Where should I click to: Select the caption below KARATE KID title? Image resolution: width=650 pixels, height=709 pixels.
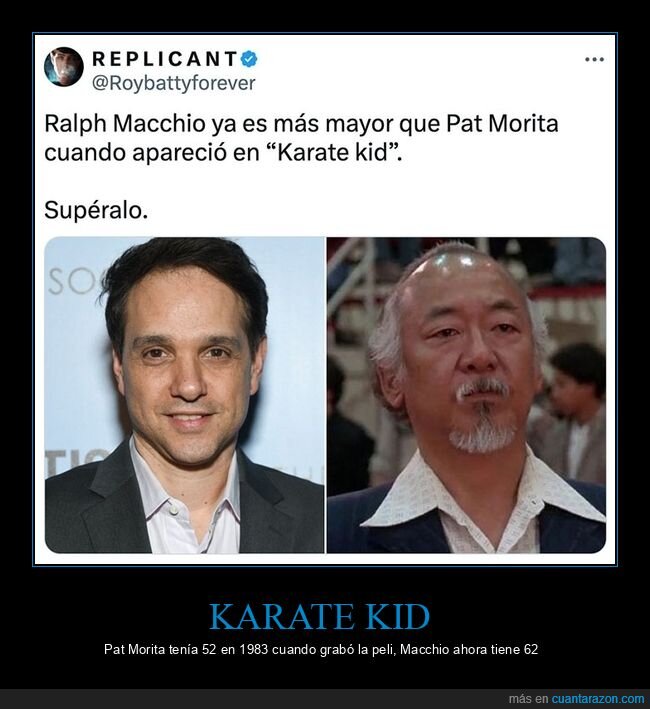point(321,649)
